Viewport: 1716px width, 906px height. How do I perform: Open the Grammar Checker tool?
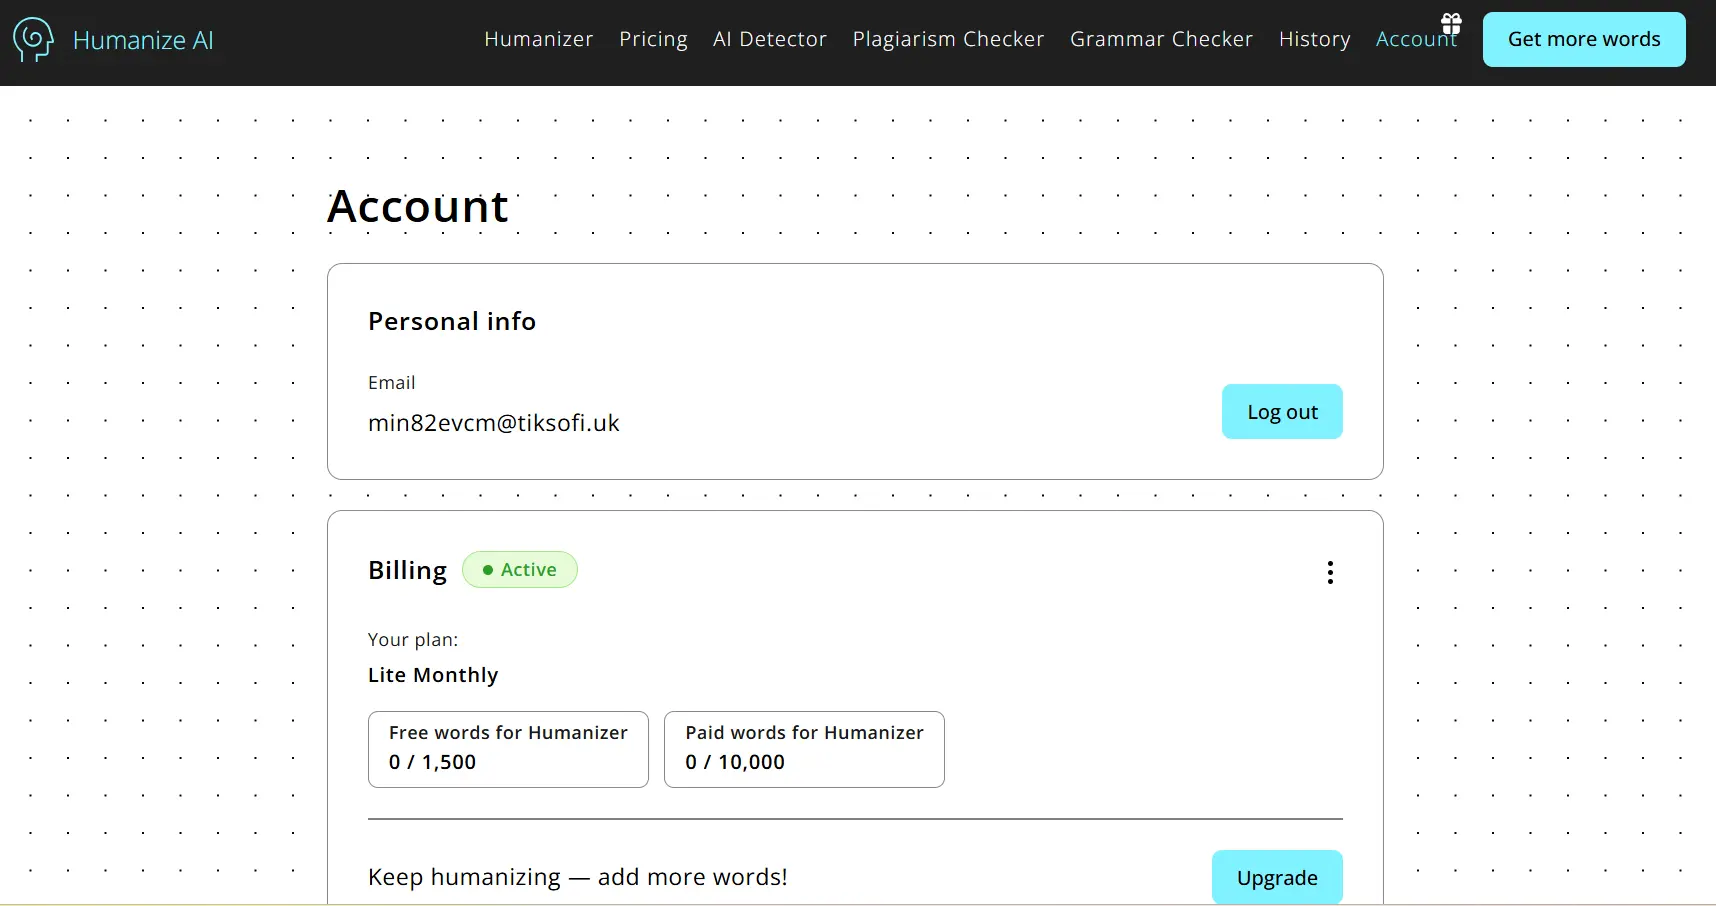click(1161, 39)
